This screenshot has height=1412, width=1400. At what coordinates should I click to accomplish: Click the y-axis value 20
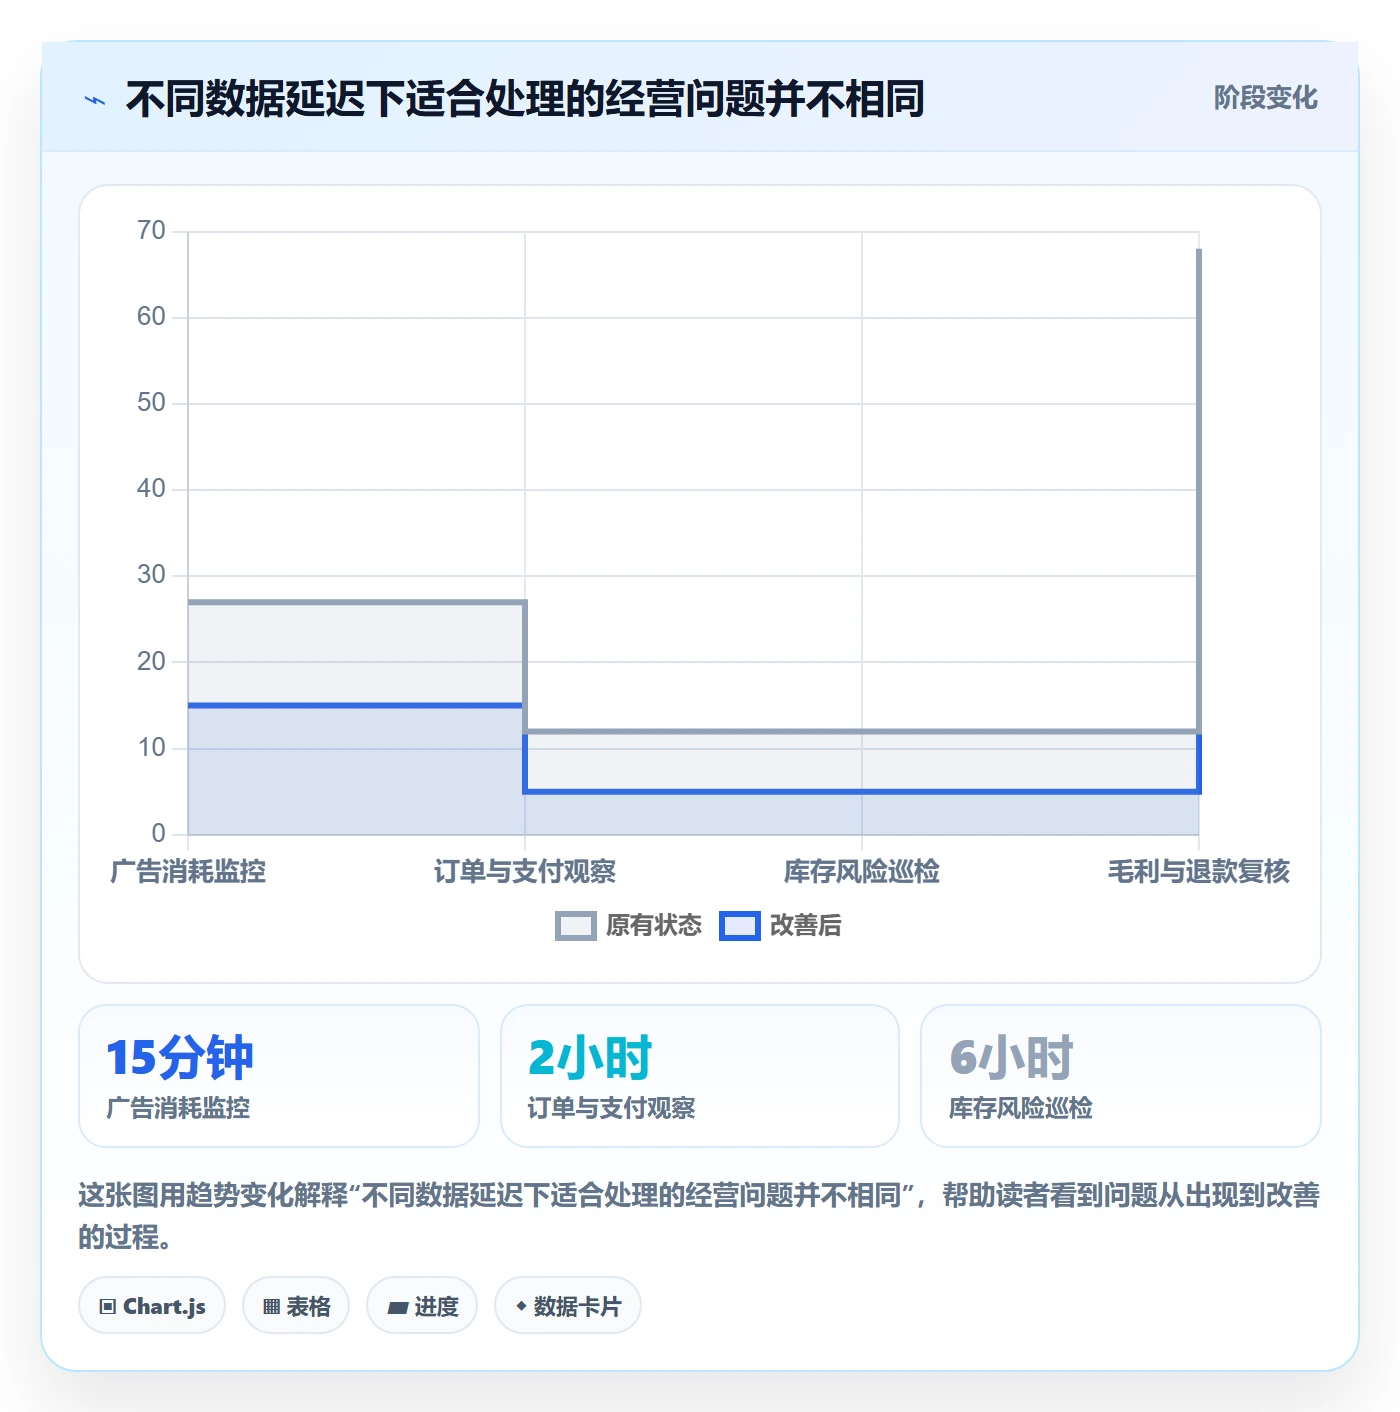pos(151,662)
